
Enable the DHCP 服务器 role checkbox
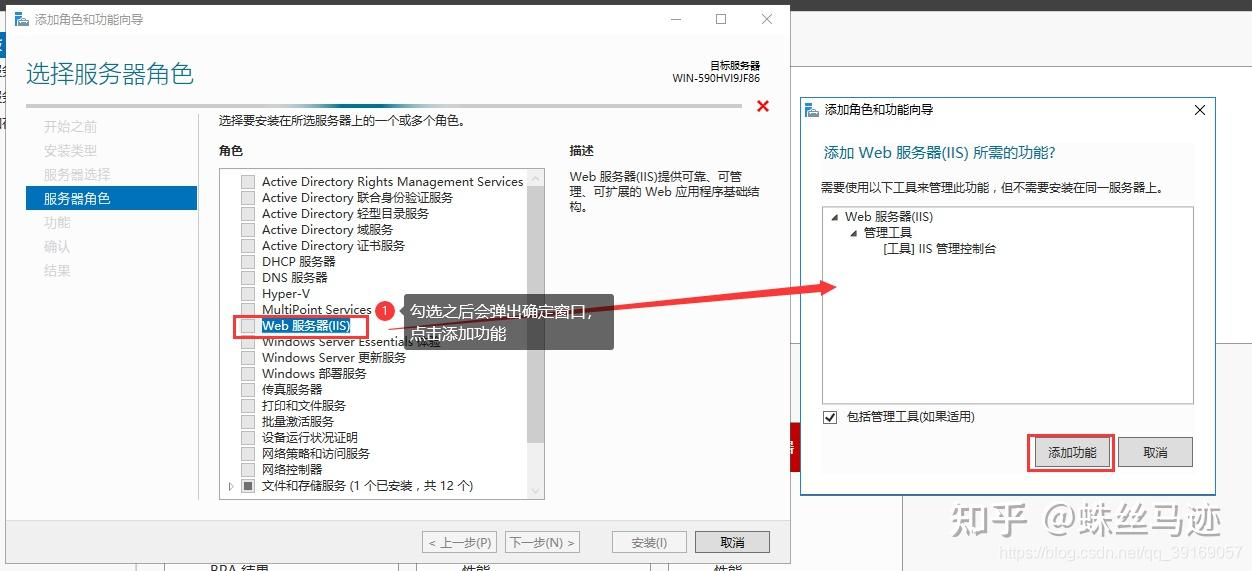click(x=248, y=262)
